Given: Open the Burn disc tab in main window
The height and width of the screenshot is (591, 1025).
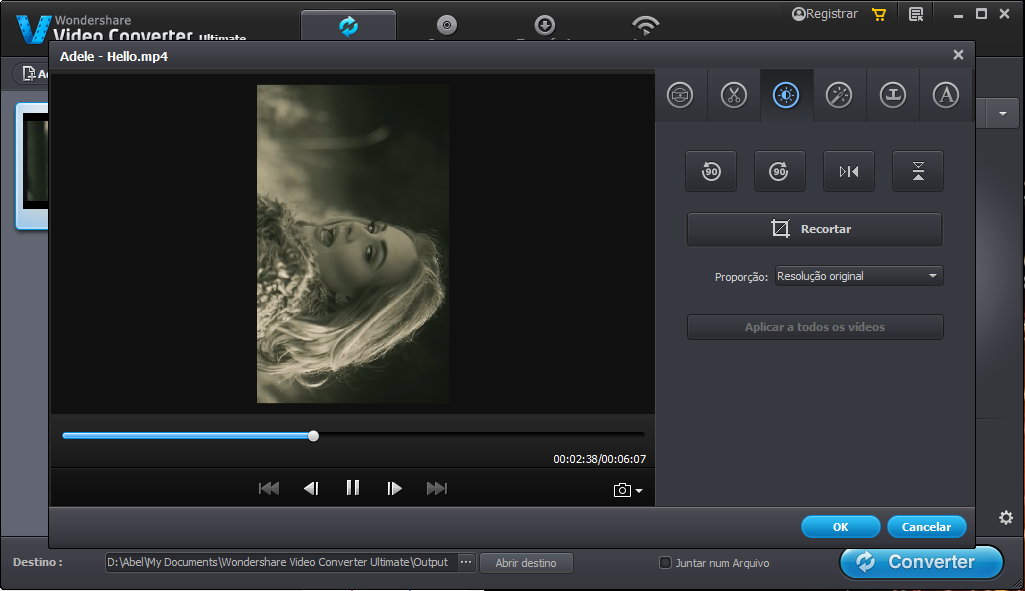Looking at the screenshot, I should point(447,25).
